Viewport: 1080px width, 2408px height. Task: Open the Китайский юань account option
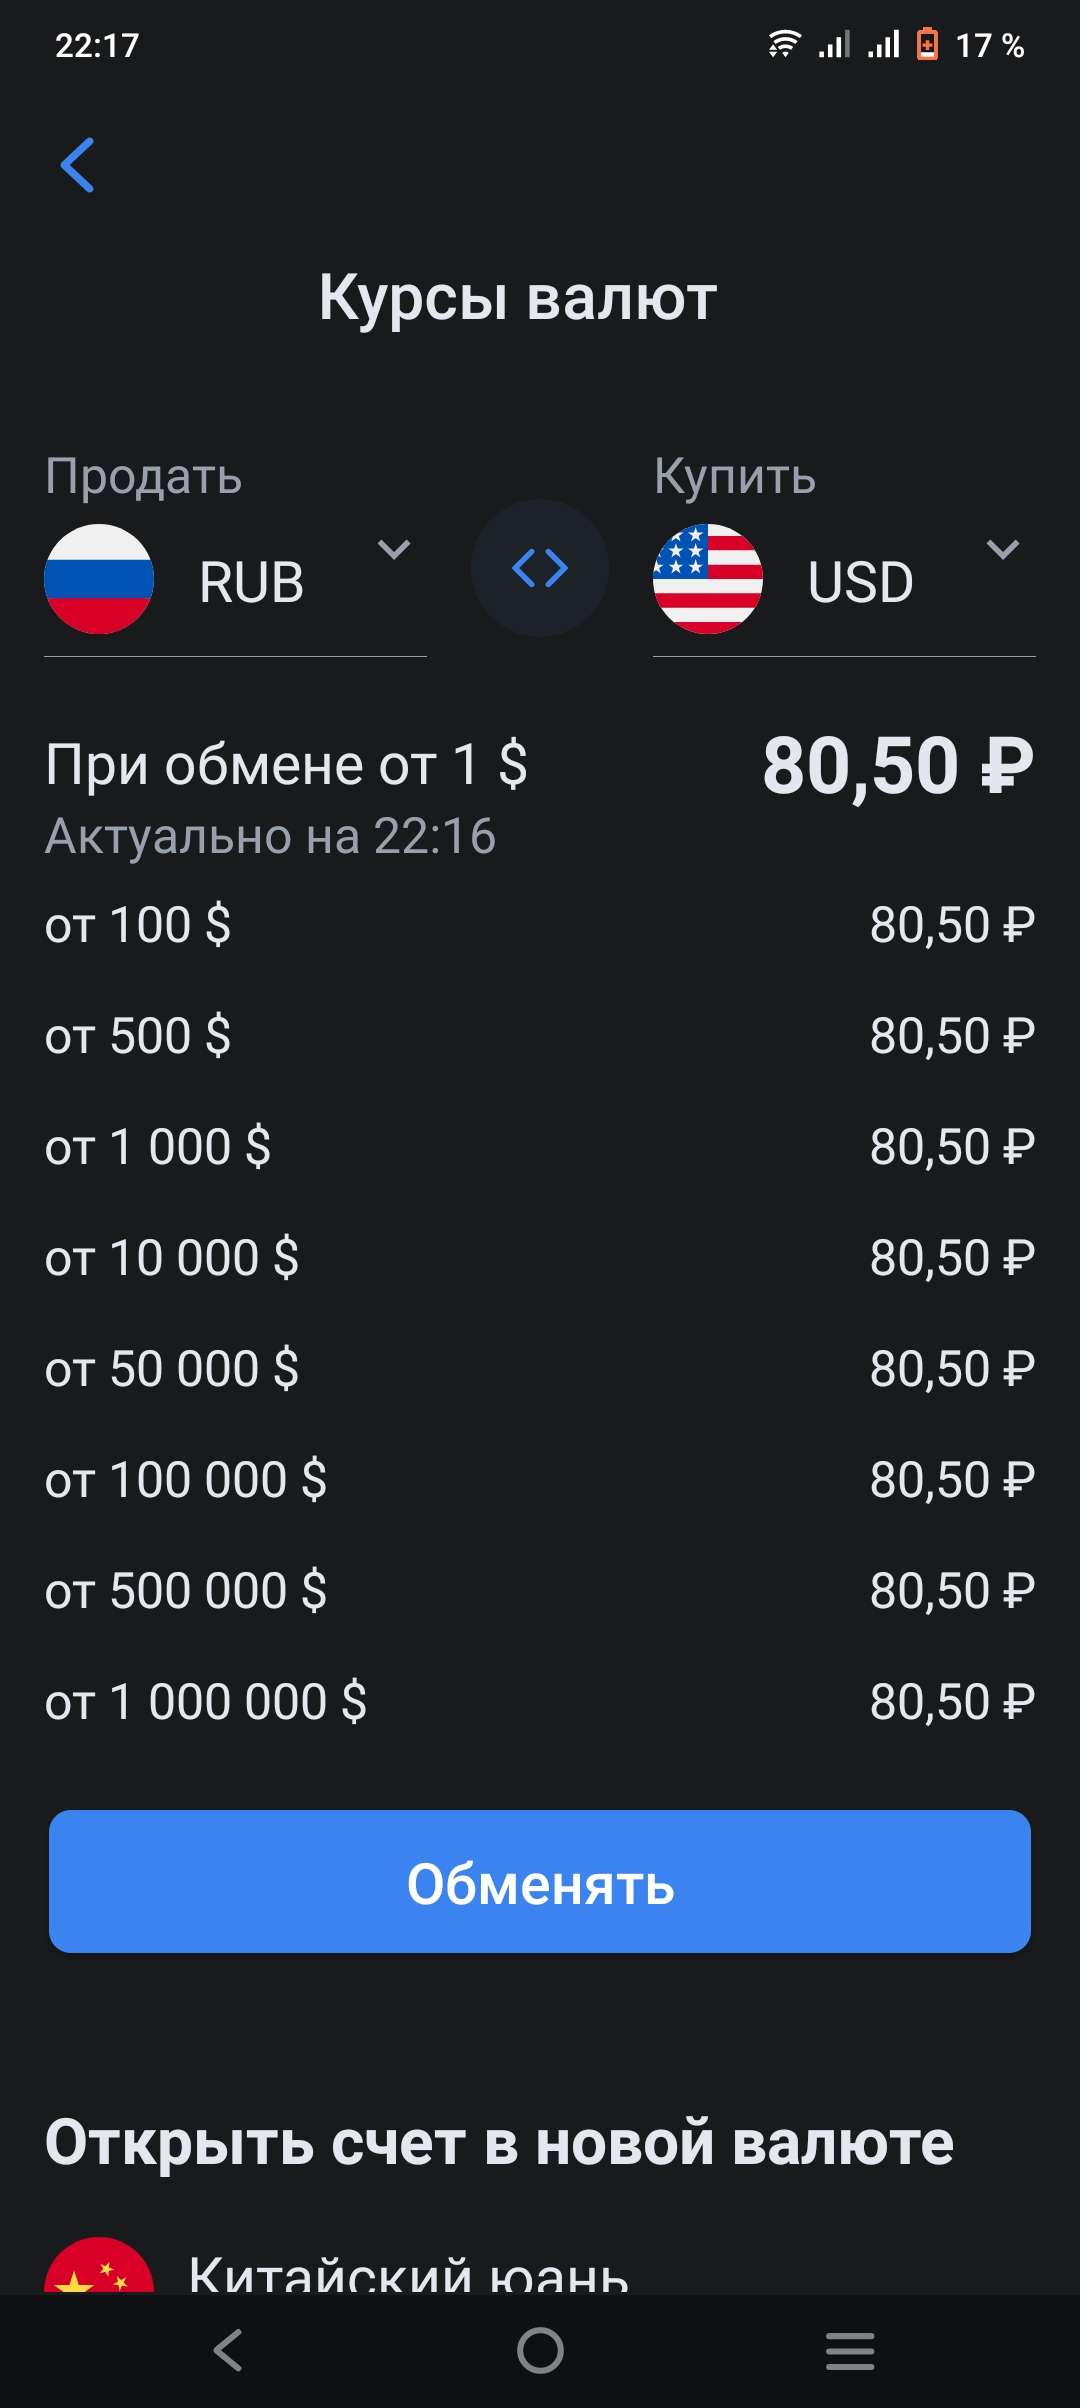pyautogui.click(x=408, y=2272)
